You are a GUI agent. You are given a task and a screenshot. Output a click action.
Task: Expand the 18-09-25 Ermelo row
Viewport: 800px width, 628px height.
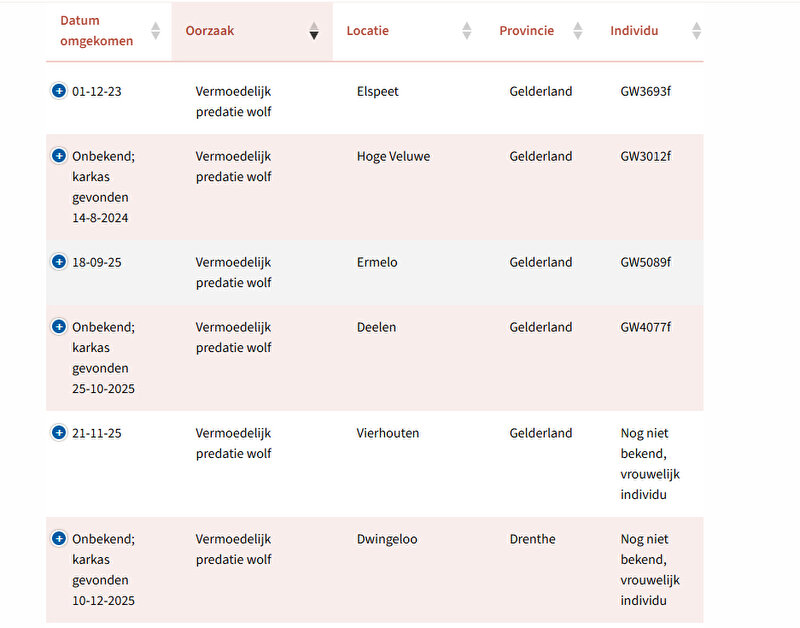point(59,262)
